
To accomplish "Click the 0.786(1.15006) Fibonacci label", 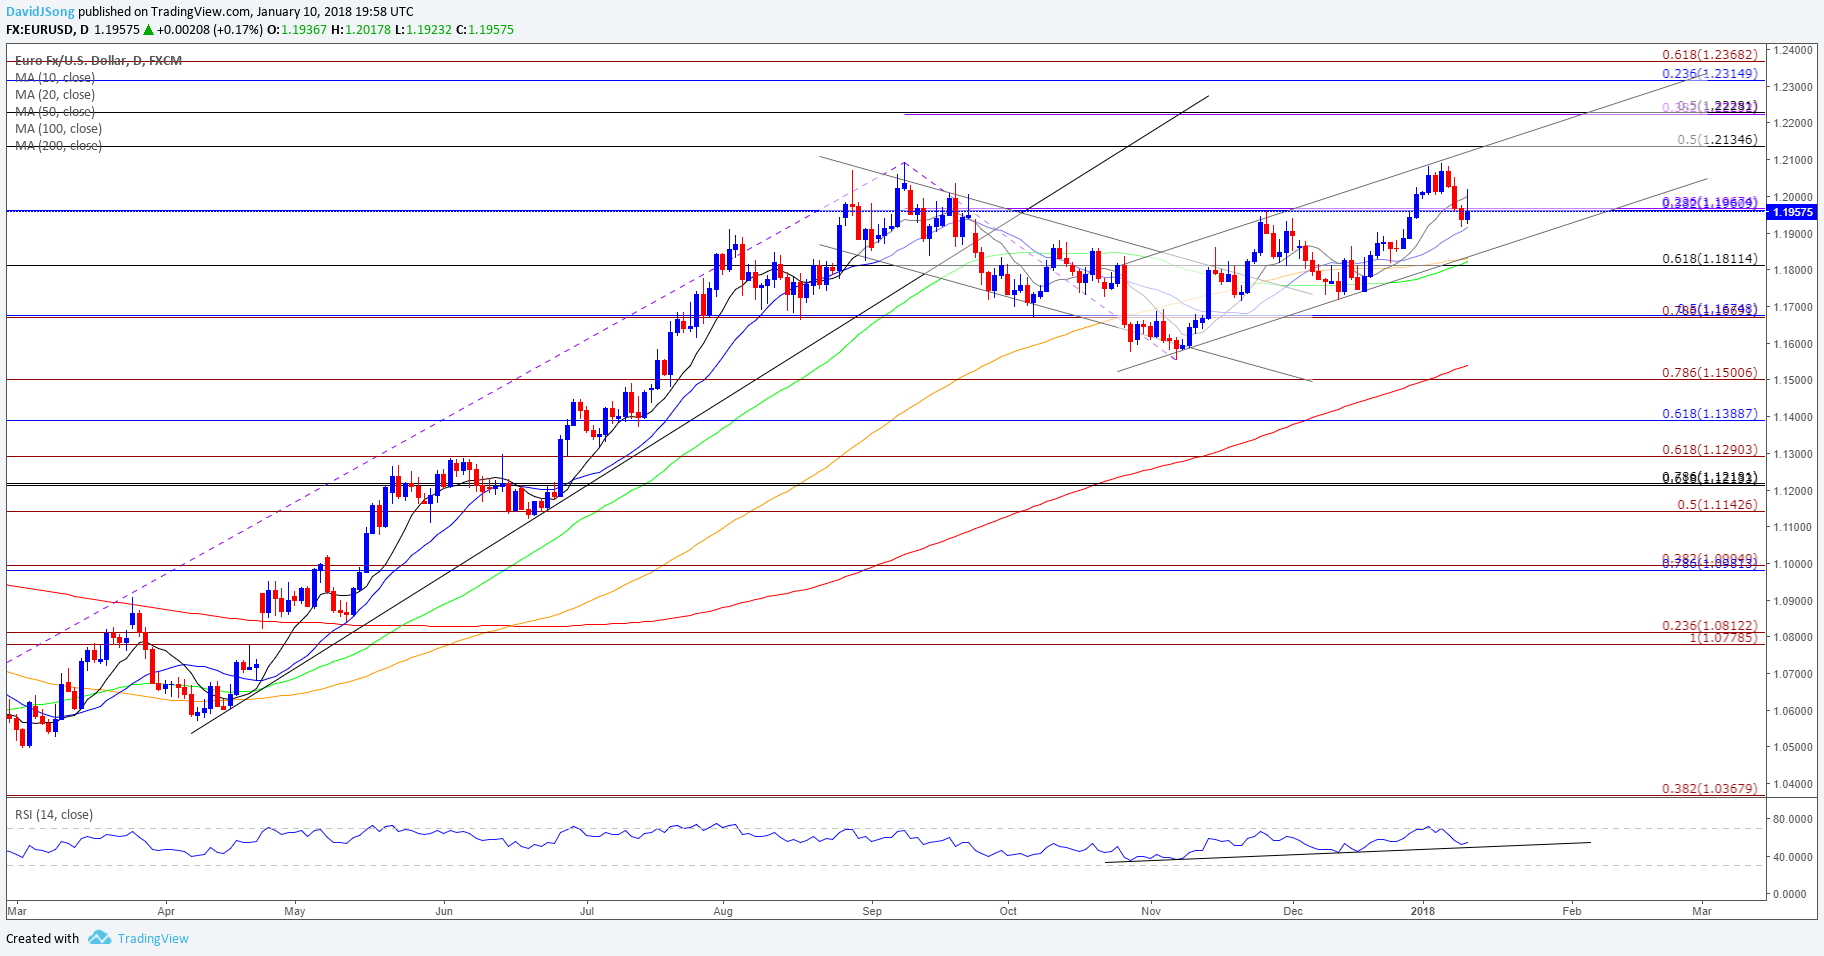I will [1709, 372].
